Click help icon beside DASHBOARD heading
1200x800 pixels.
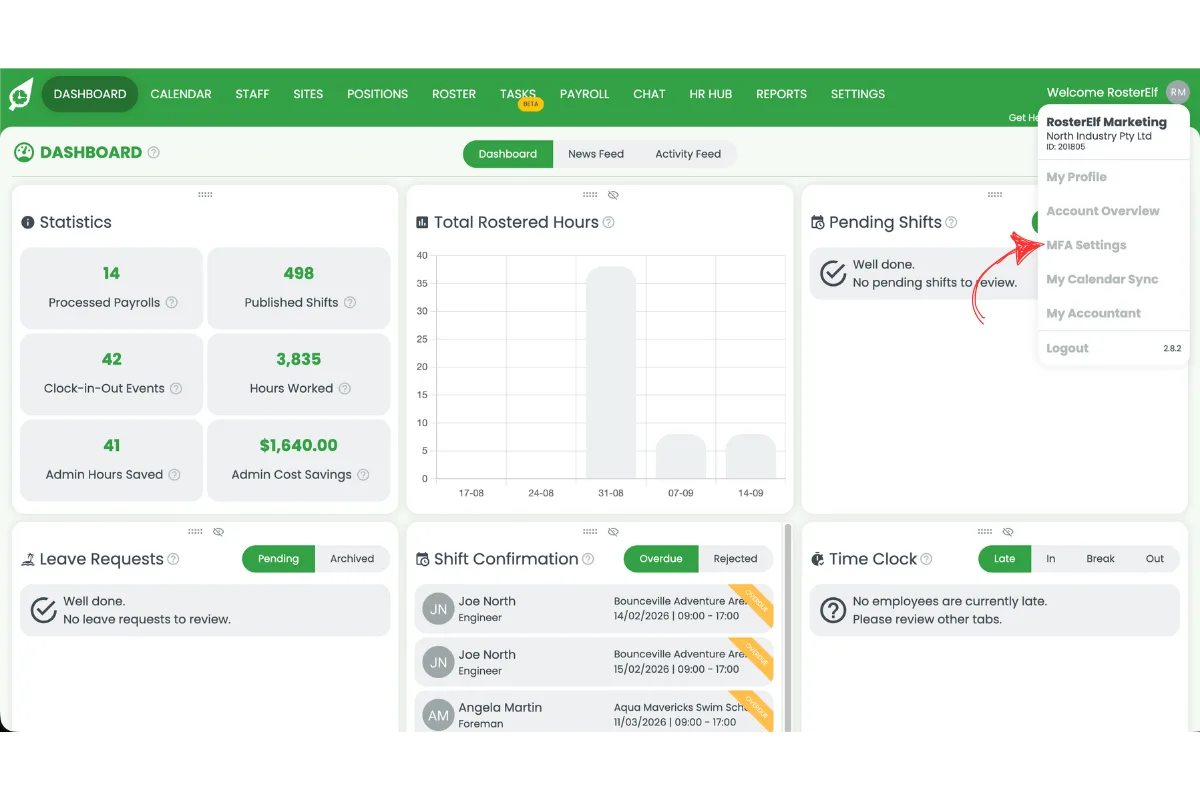pyautogui.click(x=154, y=153)
